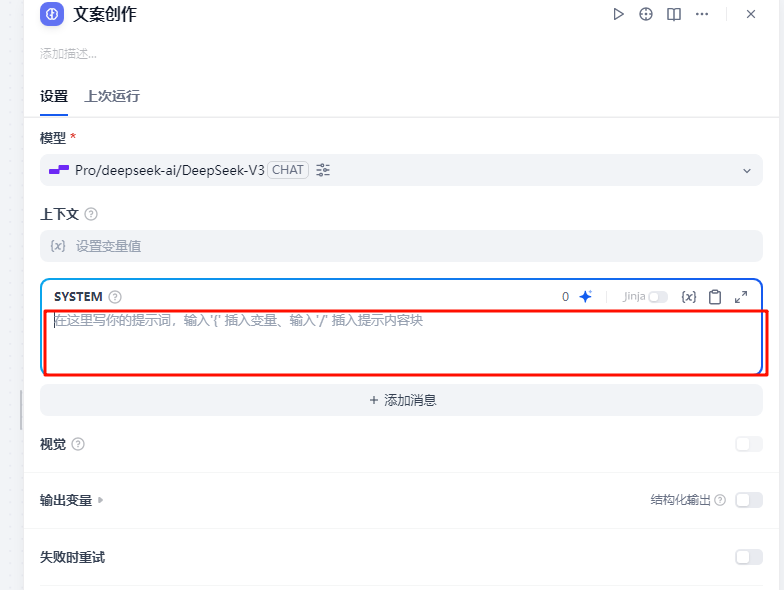Viewport: 784px width, 590px height.
Task: Enable the Jinja toggle
Action: [658, 297]
